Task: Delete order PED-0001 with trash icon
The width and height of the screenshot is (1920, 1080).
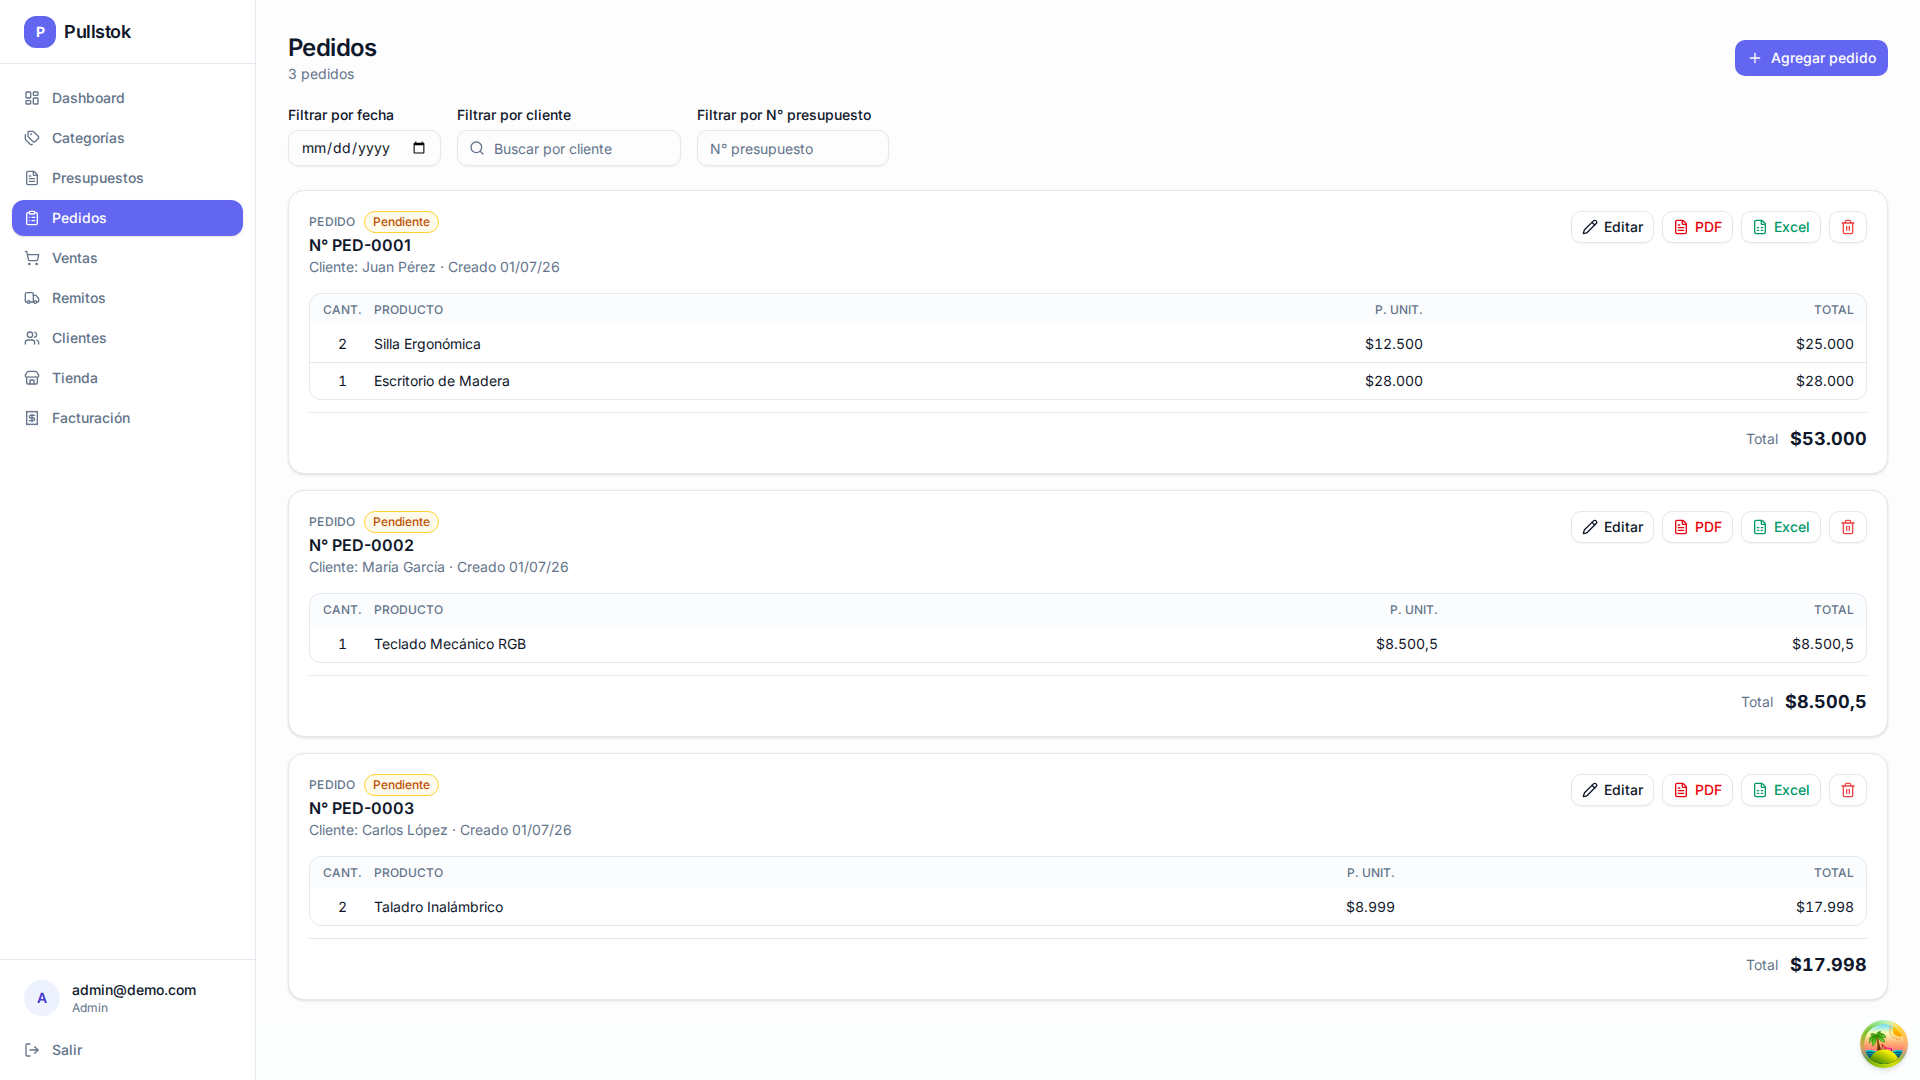Action: (1847, 227)
